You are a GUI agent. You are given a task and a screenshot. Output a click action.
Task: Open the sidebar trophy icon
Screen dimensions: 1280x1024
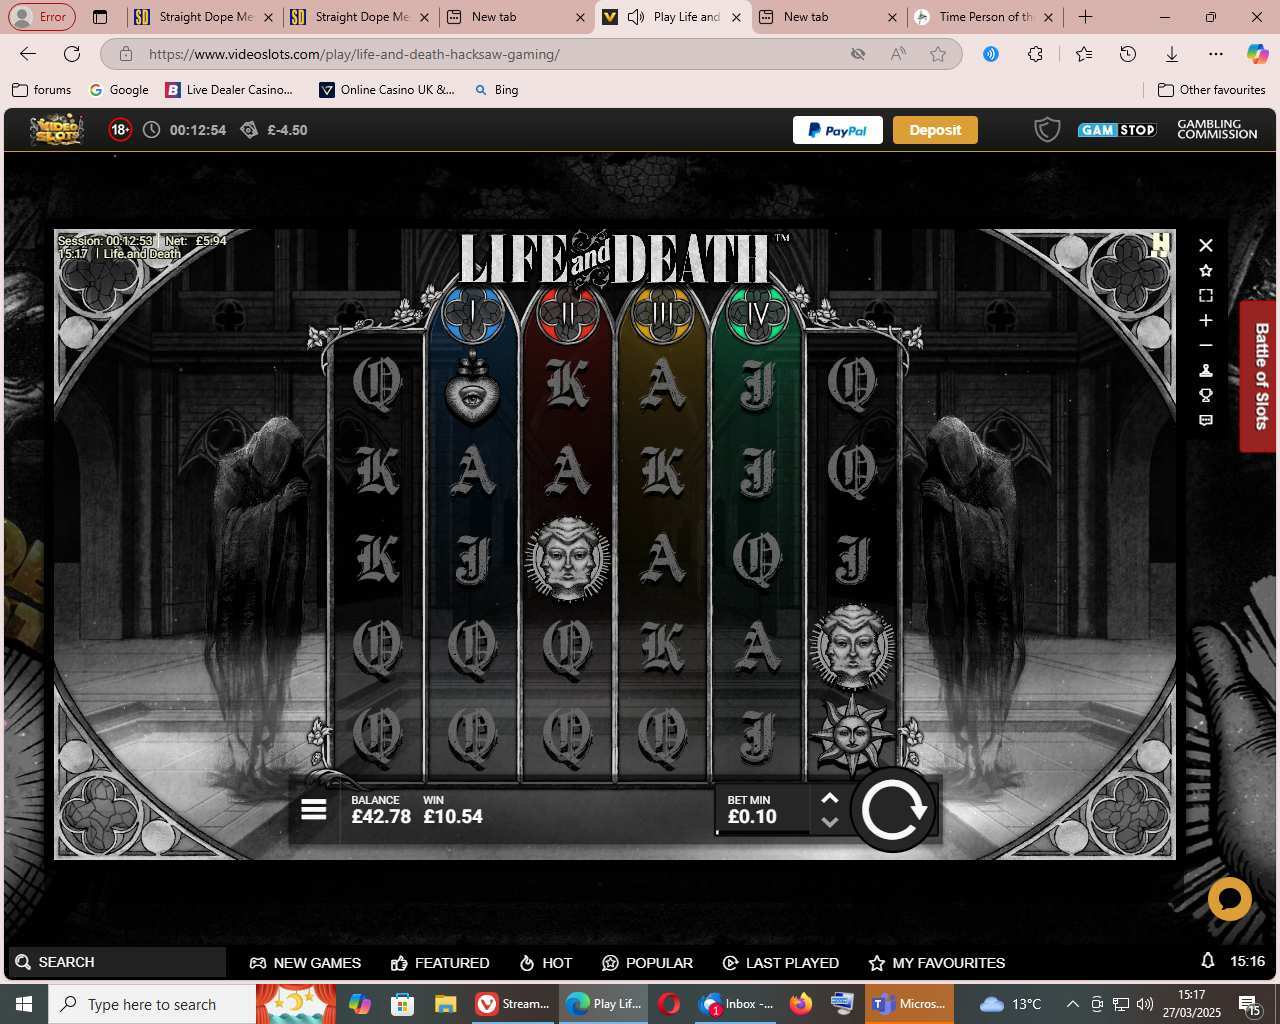point(1206,396)
